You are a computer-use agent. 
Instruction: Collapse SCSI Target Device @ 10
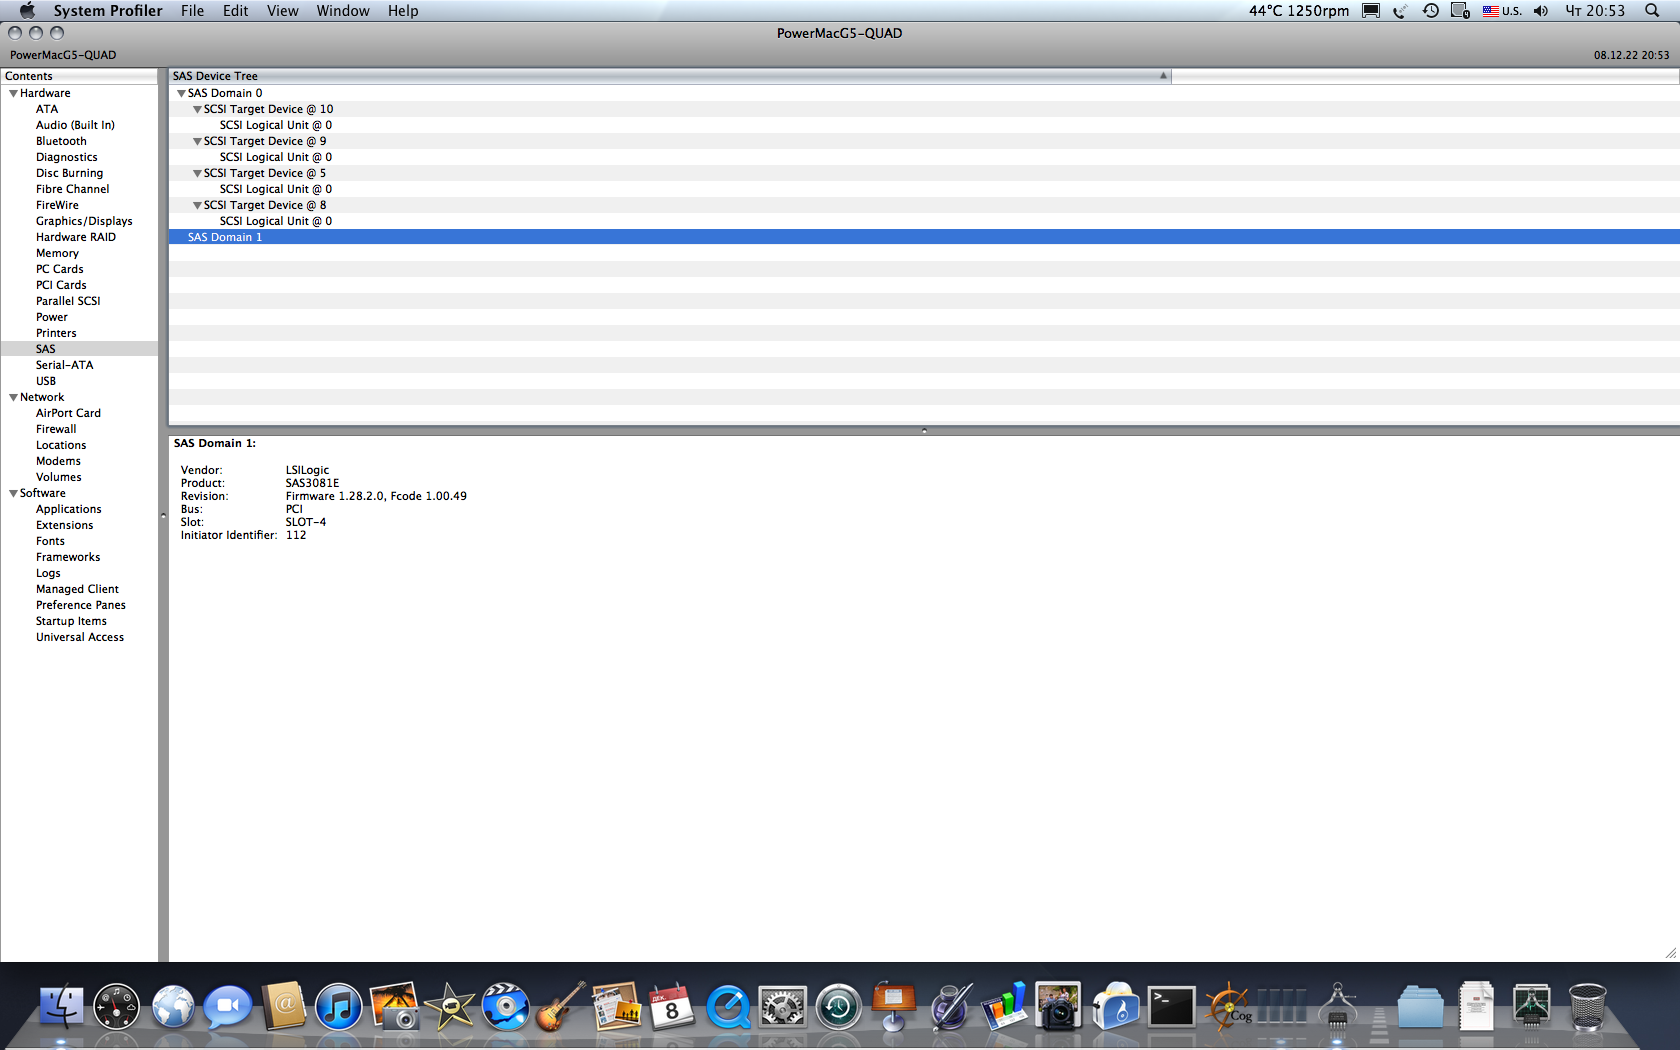click(197, 109)
